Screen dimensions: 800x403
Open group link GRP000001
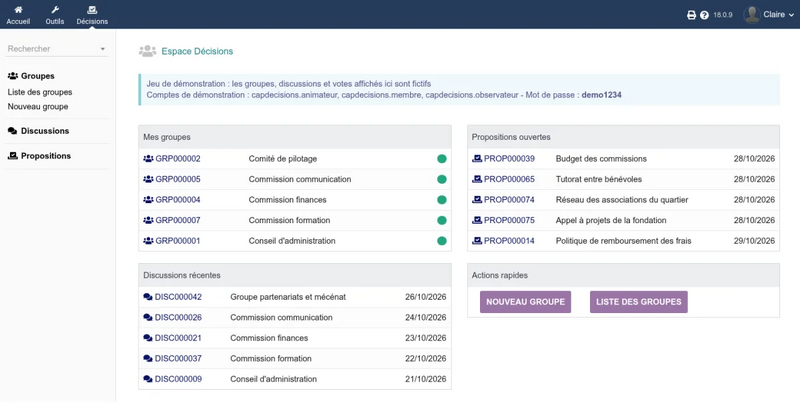(x=178, y=241)
